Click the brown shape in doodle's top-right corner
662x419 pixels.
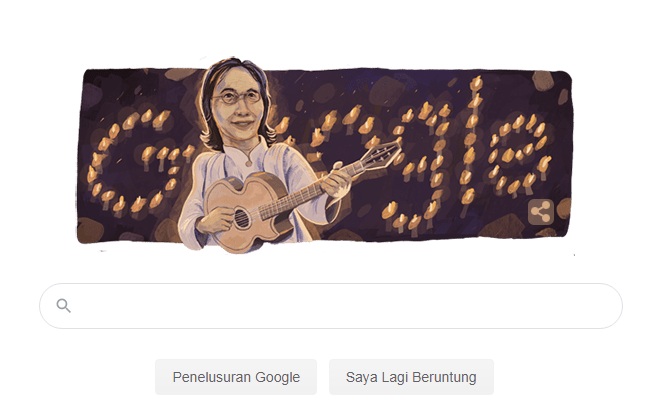tap(543, 81)
